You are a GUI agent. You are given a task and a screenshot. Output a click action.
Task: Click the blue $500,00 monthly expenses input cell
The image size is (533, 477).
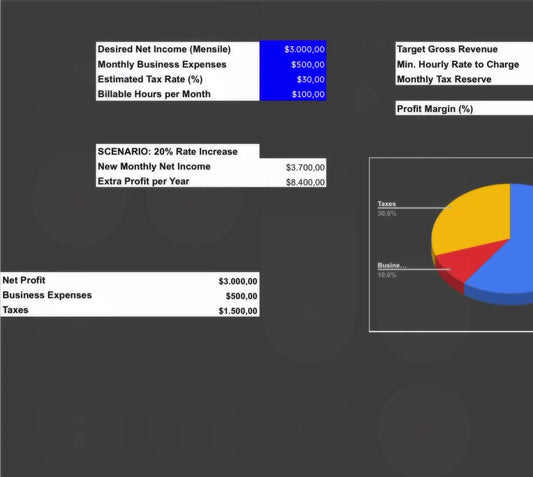coord(293,64)
